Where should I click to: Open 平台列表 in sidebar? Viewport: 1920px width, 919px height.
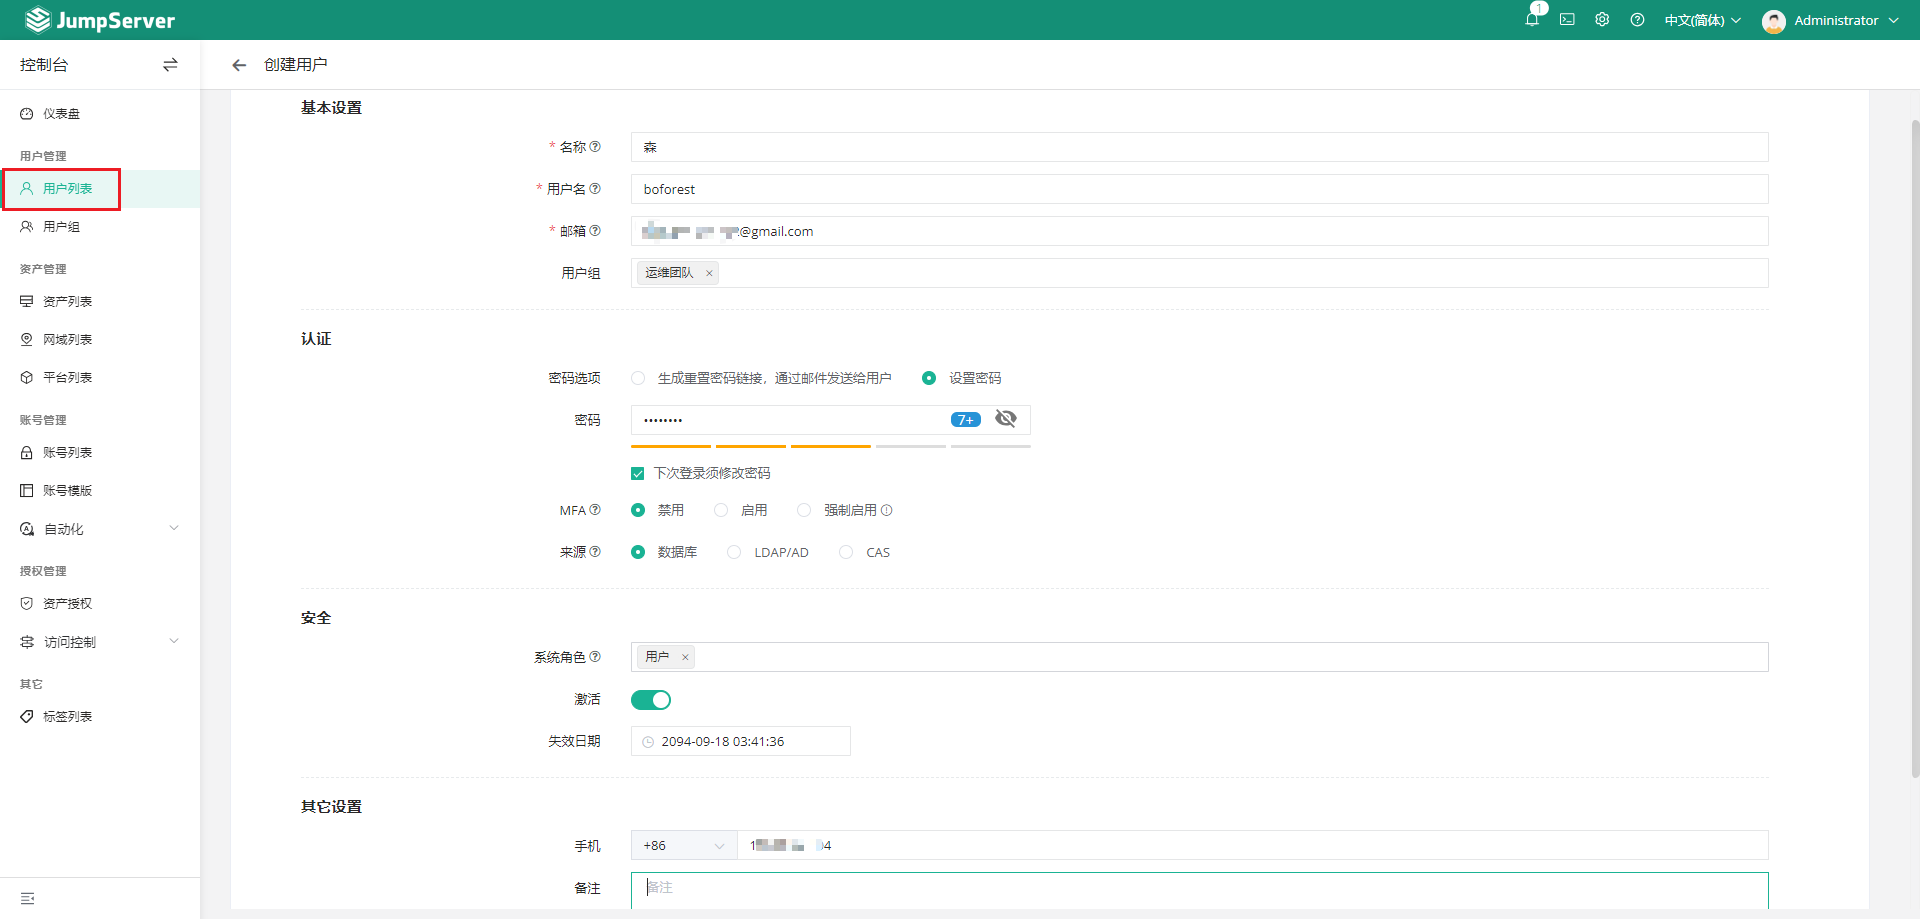coord(100,378)
